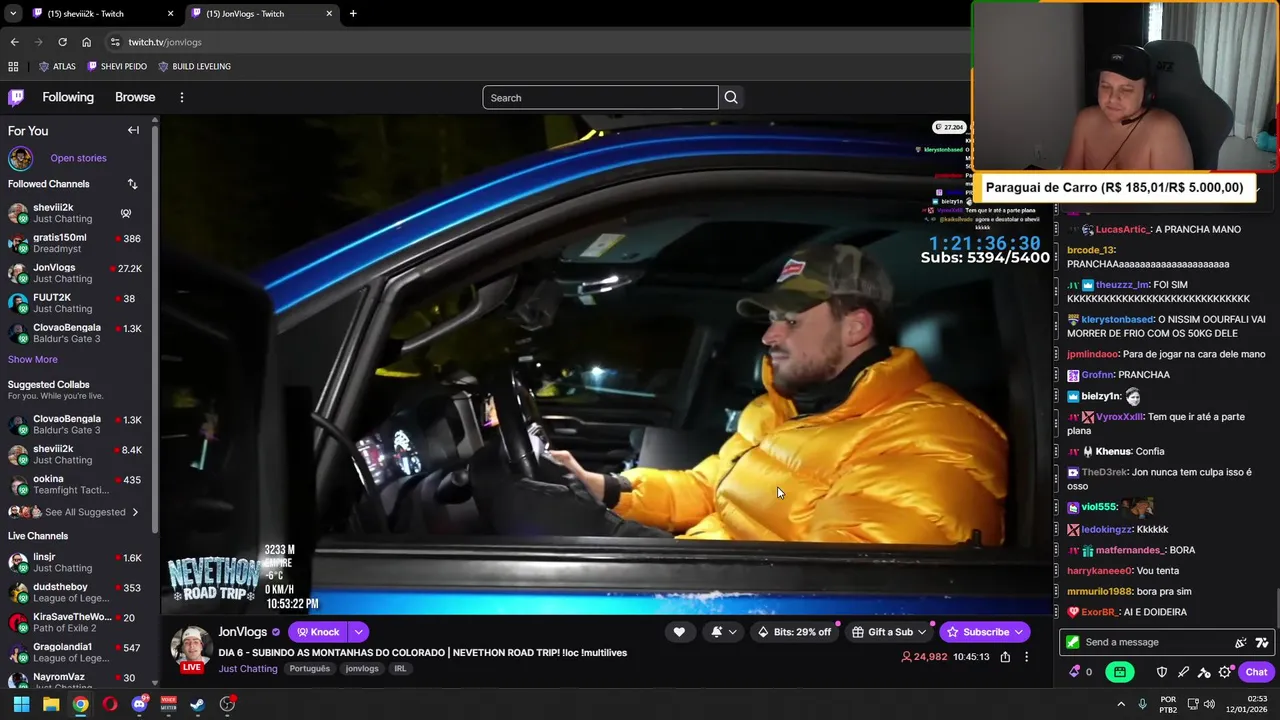The width and height of the screenshot is (1280, 720).
Task: Click the search magnifier button
Action: (731, 97)
